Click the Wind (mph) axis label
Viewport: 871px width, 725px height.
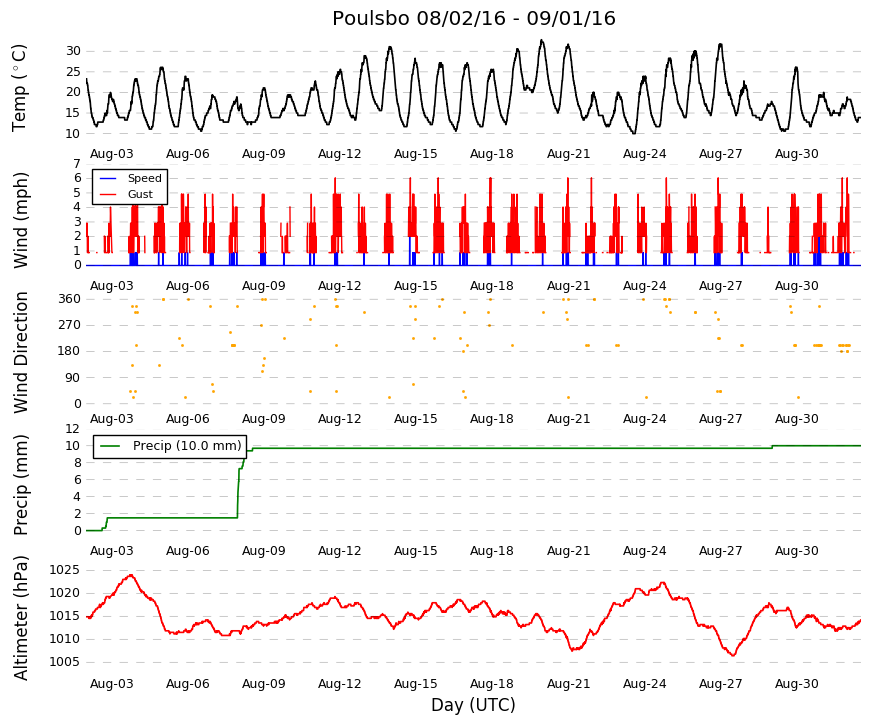pos(21,220)
